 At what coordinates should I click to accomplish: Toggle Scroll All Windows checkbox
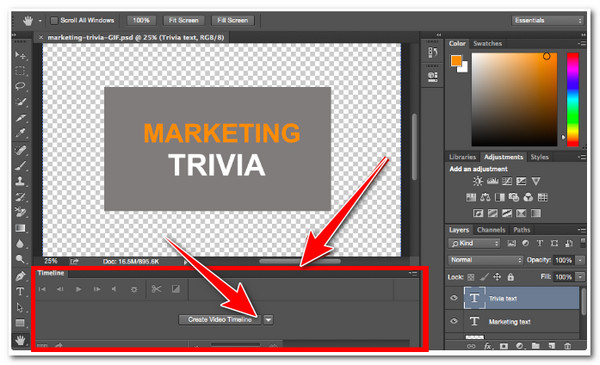54,20
